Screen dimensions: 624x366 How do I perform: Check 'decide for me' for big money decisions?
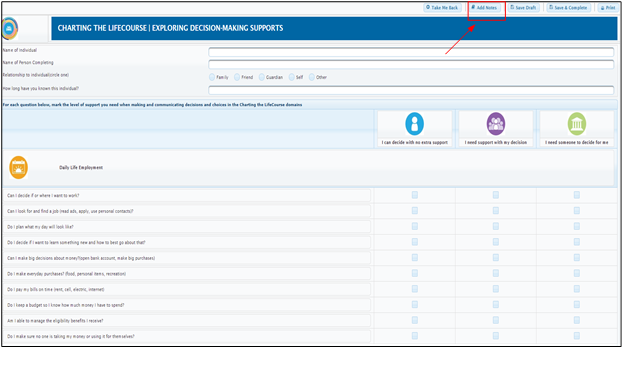click(577, 257)
